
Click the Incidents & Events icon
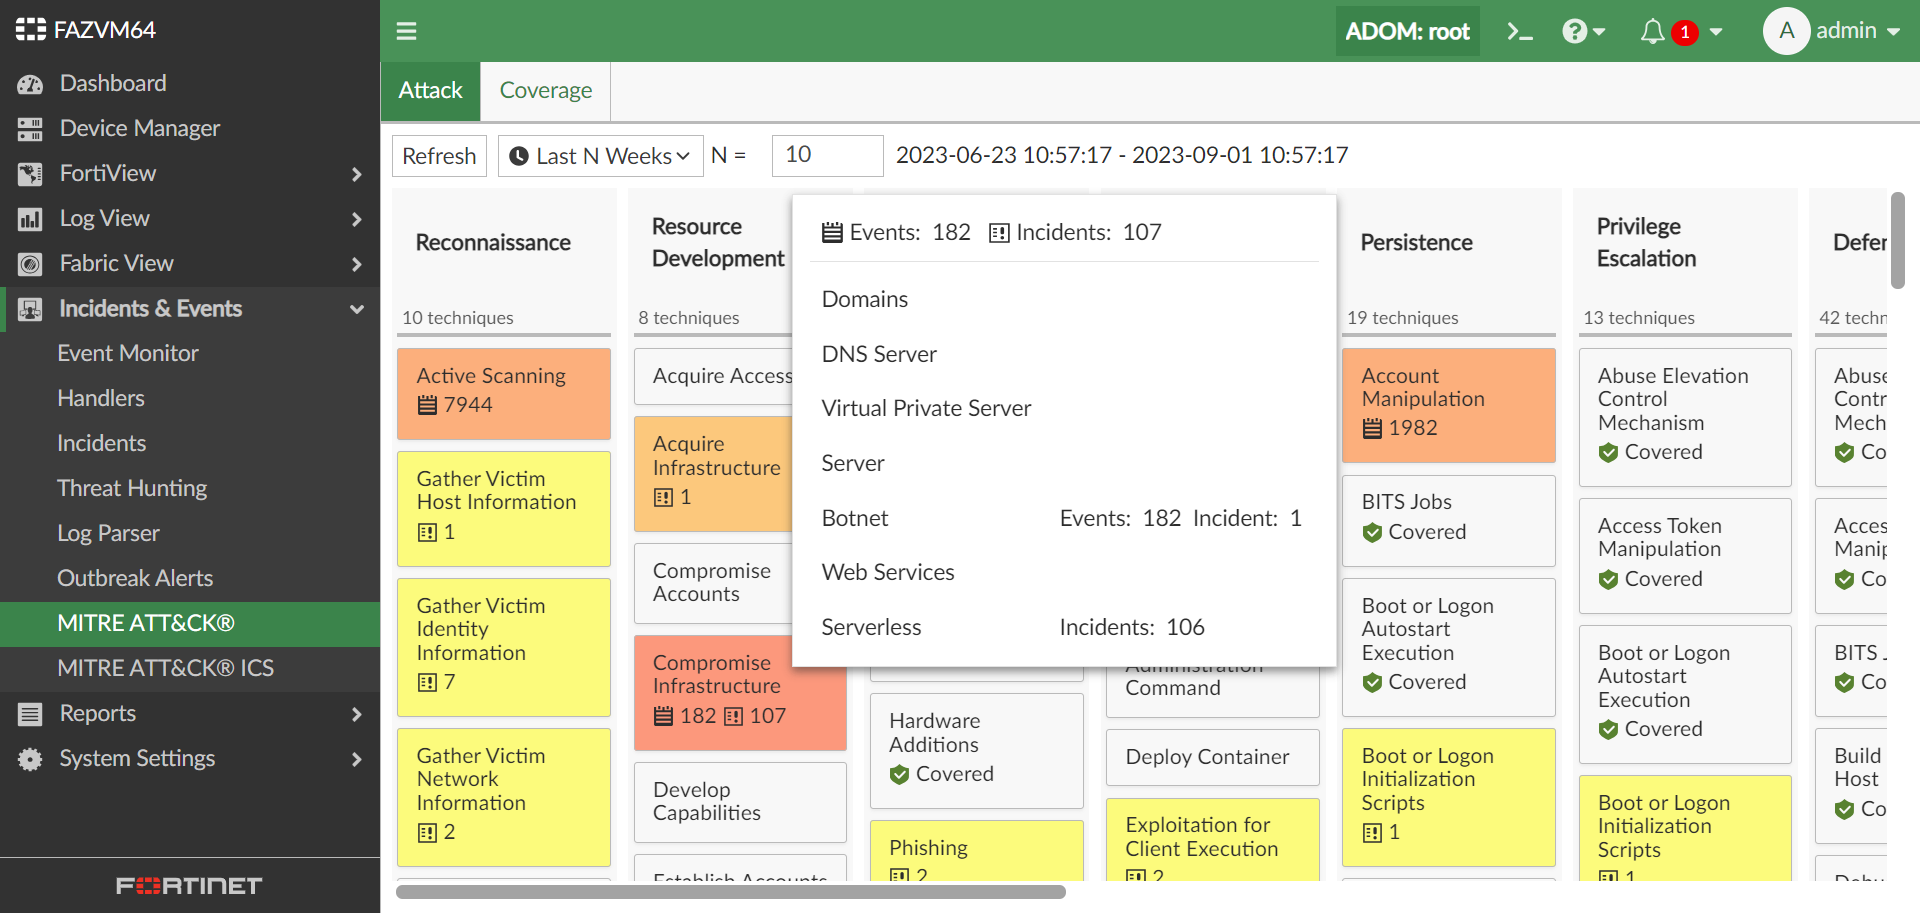(x=30, y=309)
